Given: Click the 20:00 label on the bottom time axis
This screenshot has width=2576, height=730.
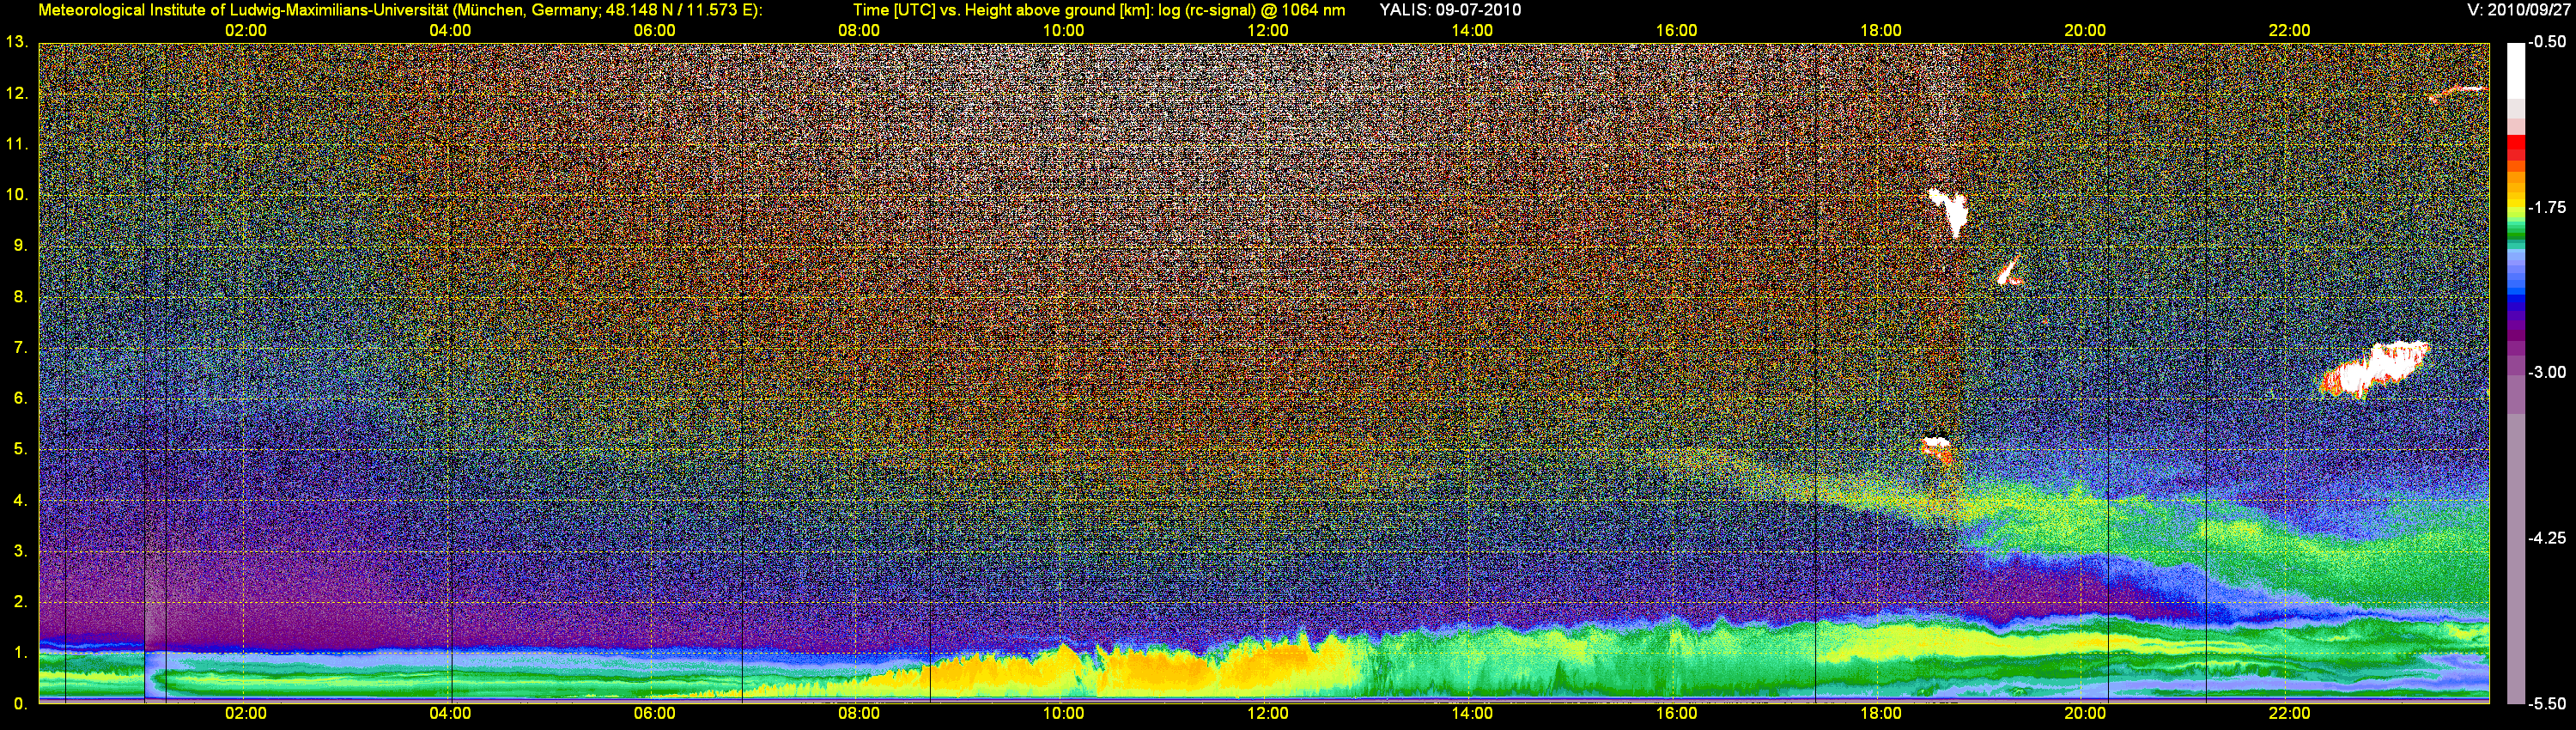Looking at the screenshot, I should pyautogui.click(x=2085, y=714).
